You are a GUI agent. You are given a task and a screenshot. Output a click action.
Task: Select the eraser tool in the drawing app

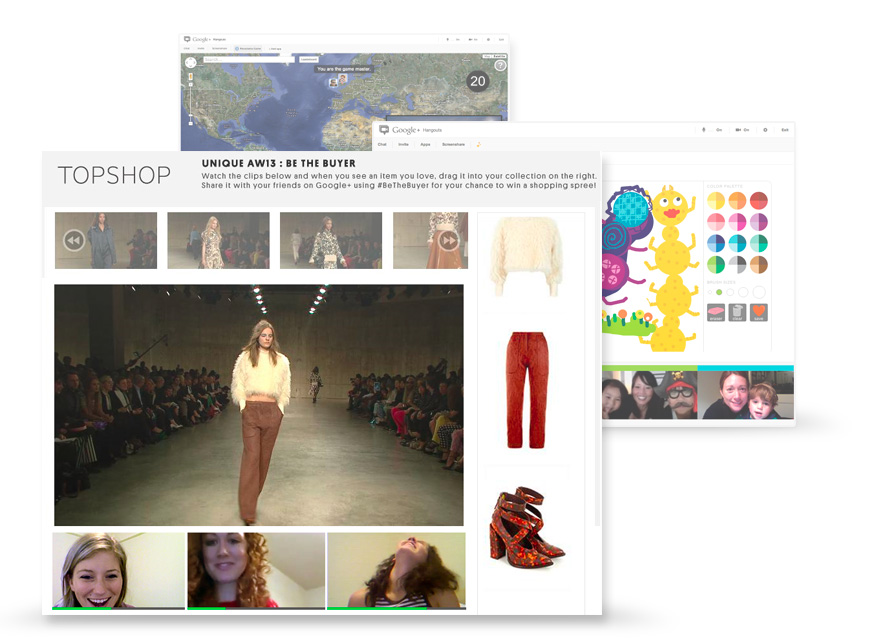[x=716, y=312]
